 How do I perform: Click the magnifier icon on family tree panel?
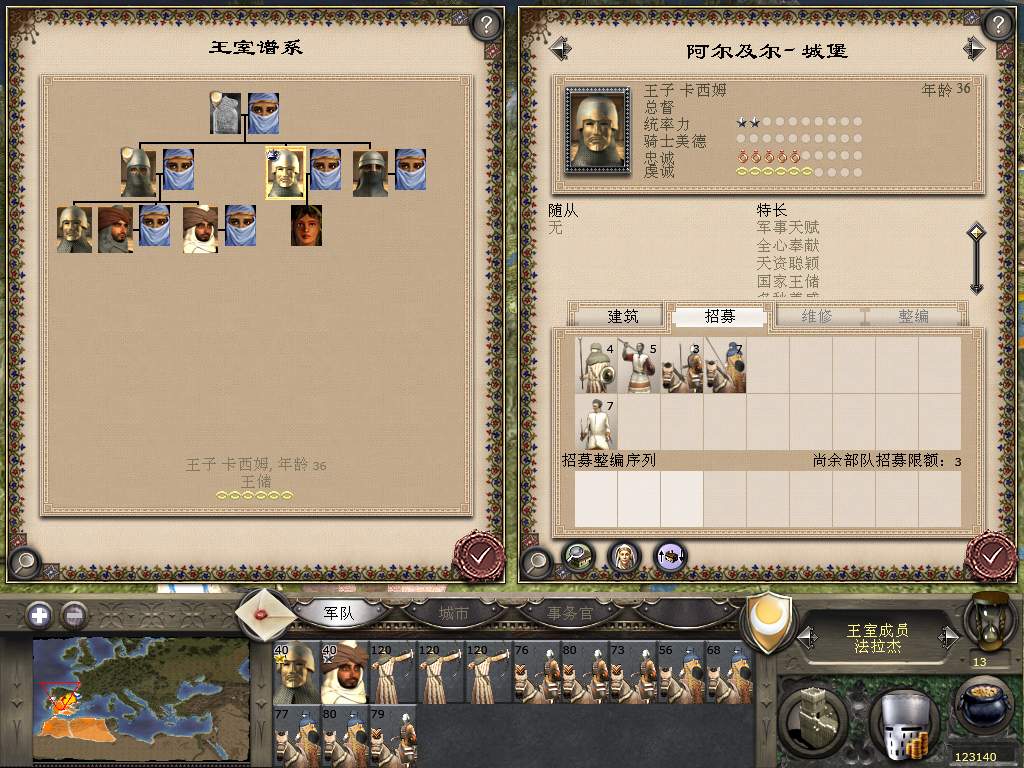25,561
